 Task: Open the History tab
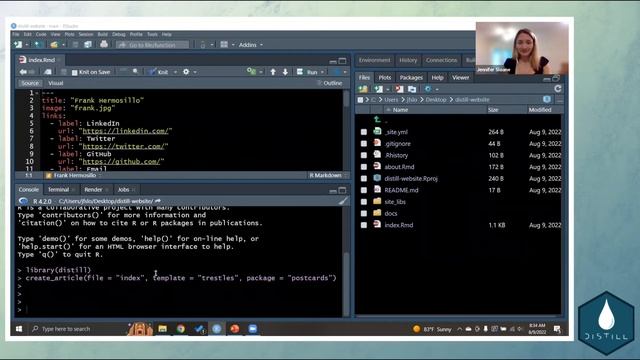(x=408, y=60)
